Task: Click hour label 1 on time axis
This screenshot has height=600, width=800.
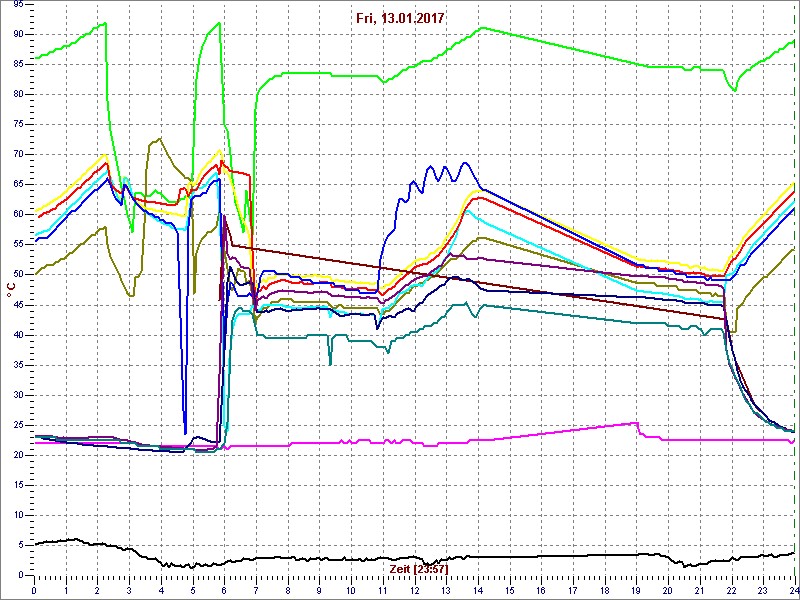Action: coord(66,590)
